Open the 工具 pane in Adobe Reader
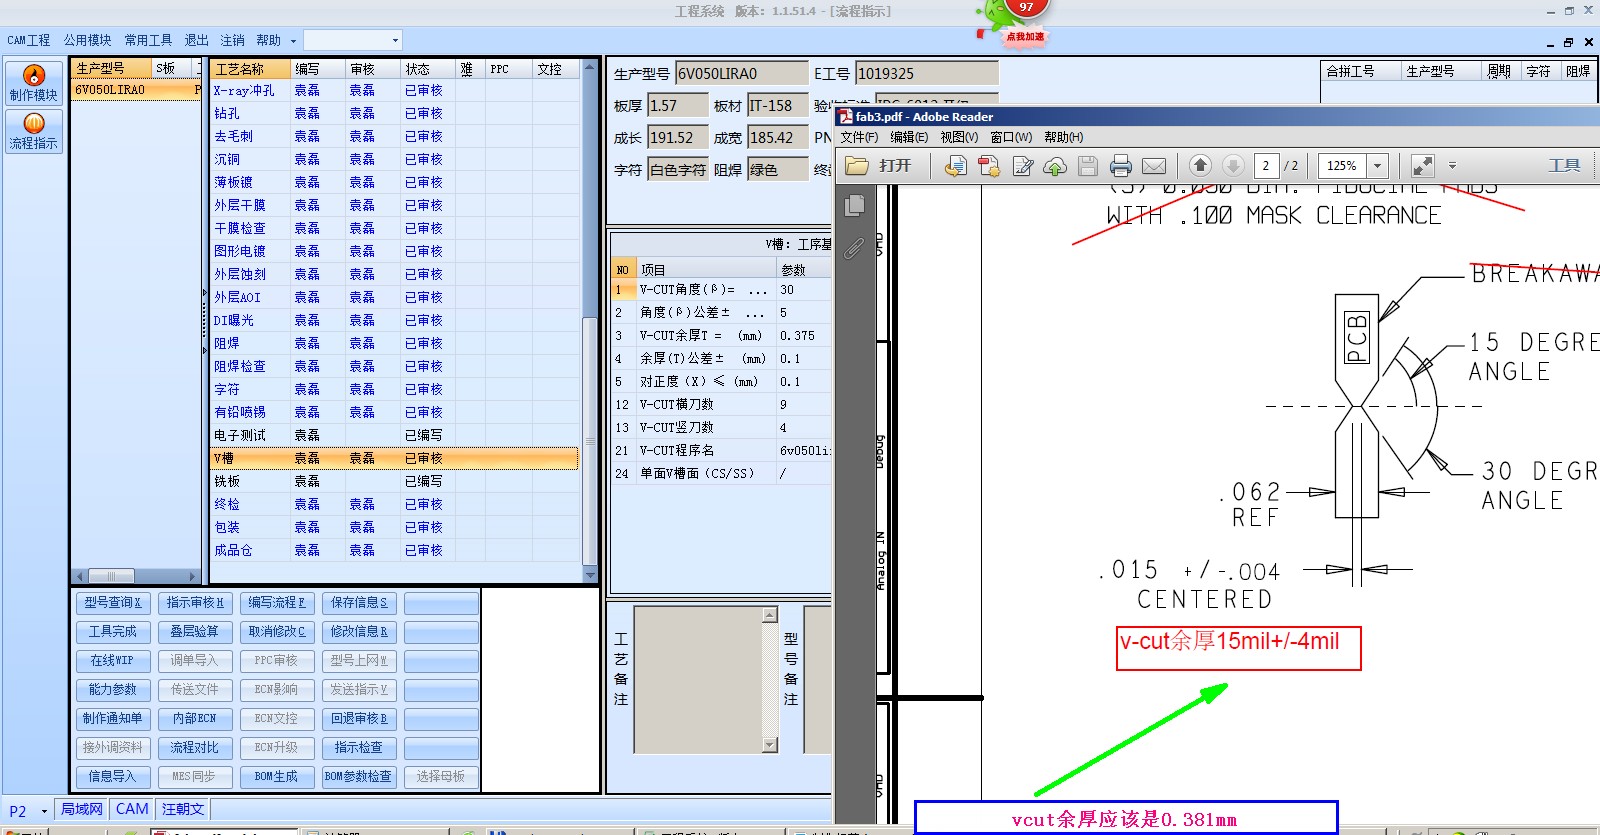 pyautogui.click(x=1565, y=166)
